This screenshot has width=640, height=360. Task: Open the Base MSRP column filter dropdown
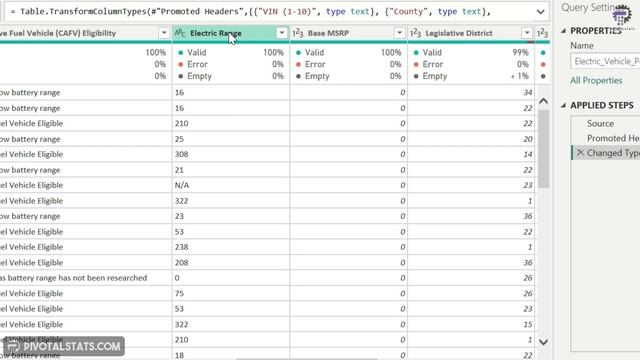(x=399, y=33)
